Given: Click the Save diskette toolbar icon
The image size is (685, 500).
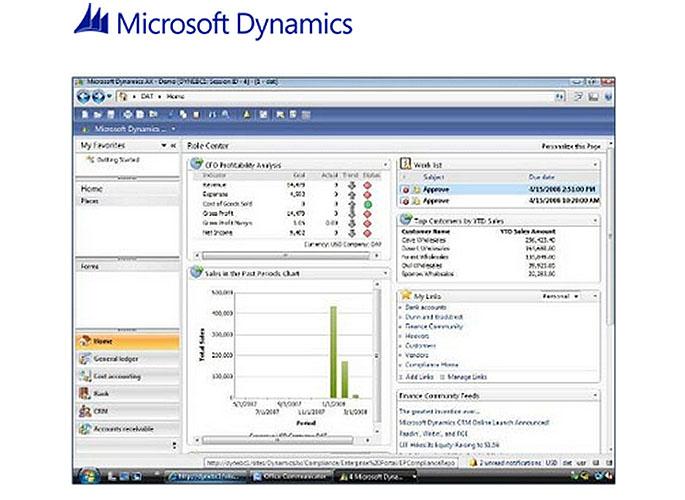Looking at the screenshot, I should coord(111,114).
